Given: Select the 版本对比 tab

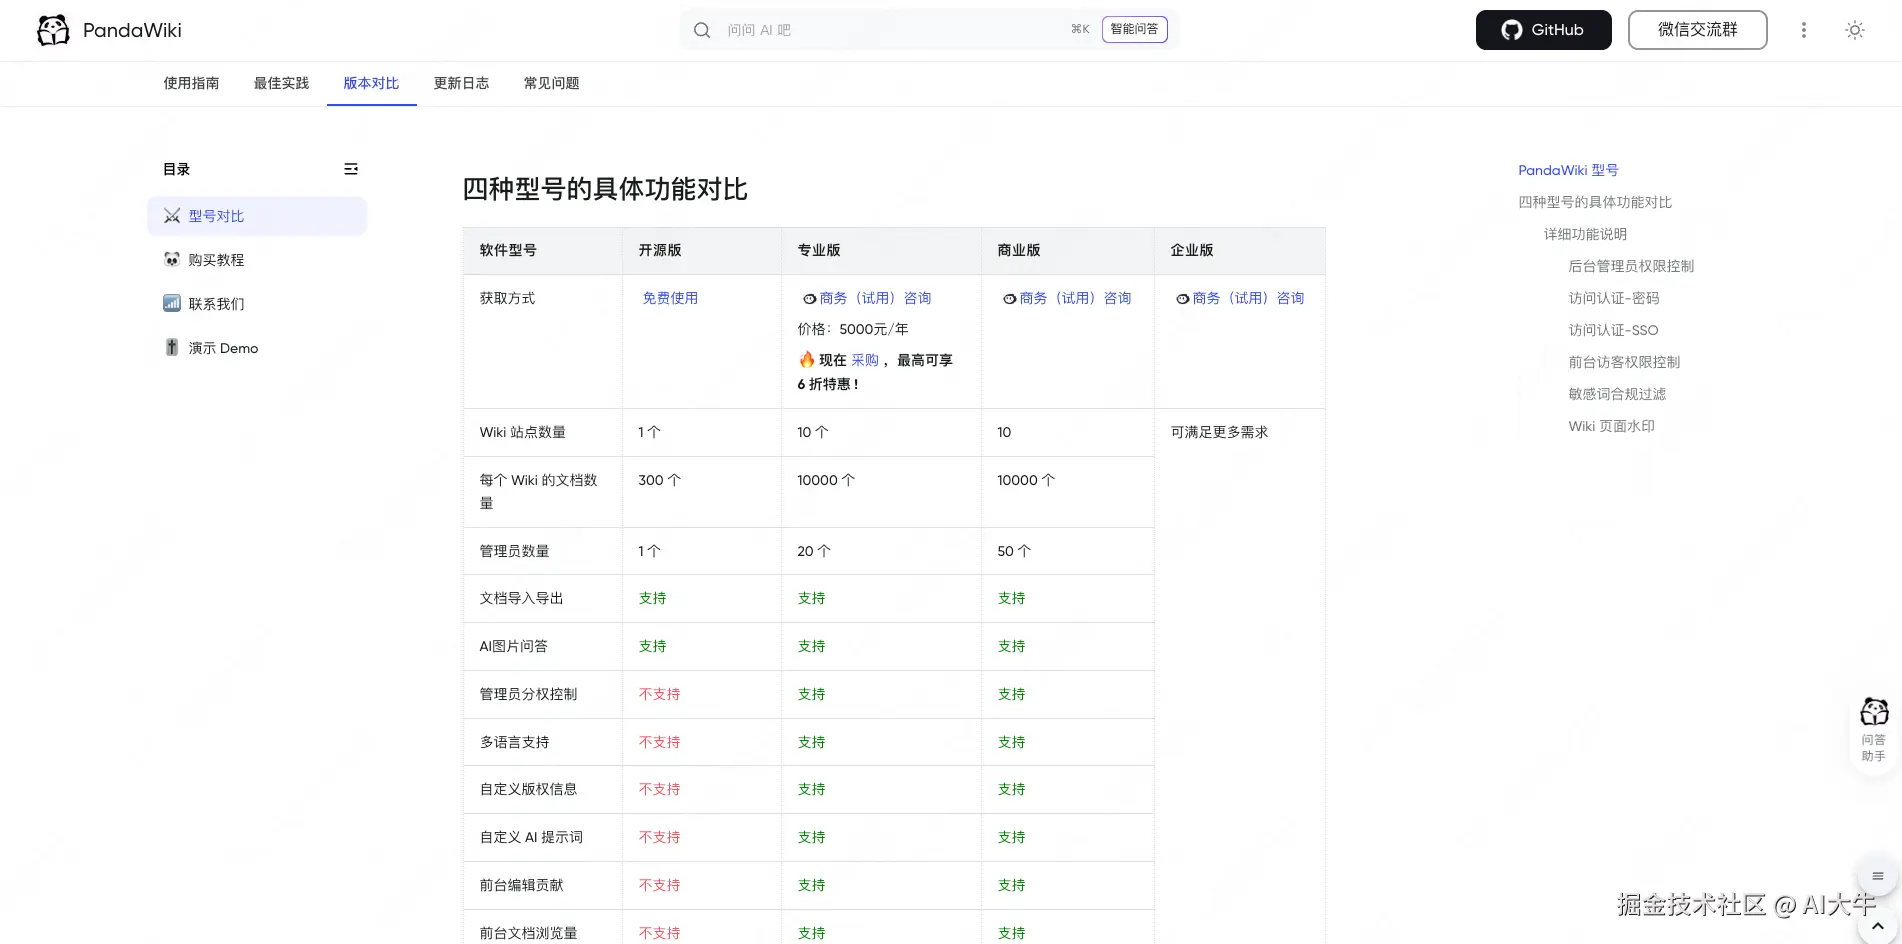Looking at the screenshot, I should 372,83.
